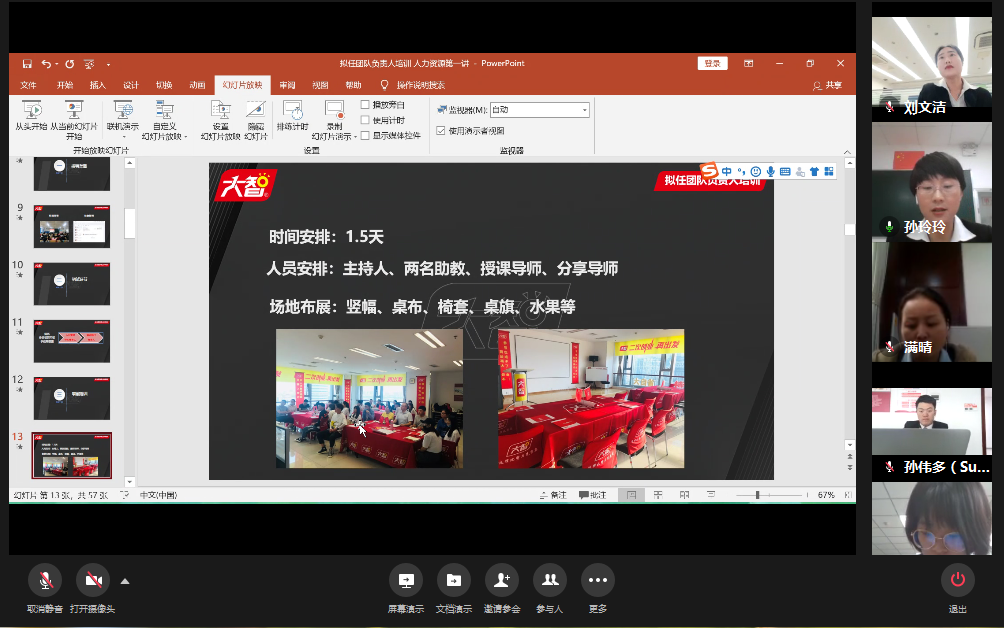Open the 插入 ribbon tab

[97, 85]
